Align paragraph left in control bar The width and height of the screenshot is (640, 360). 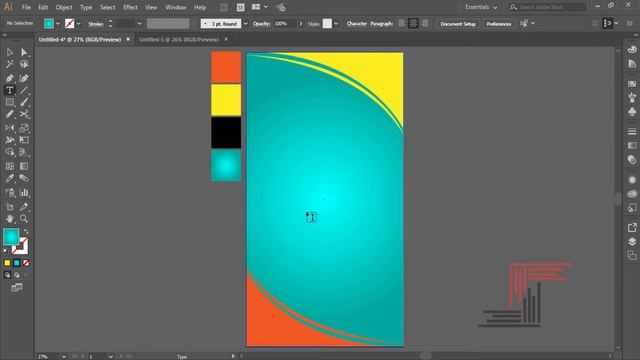402,24
